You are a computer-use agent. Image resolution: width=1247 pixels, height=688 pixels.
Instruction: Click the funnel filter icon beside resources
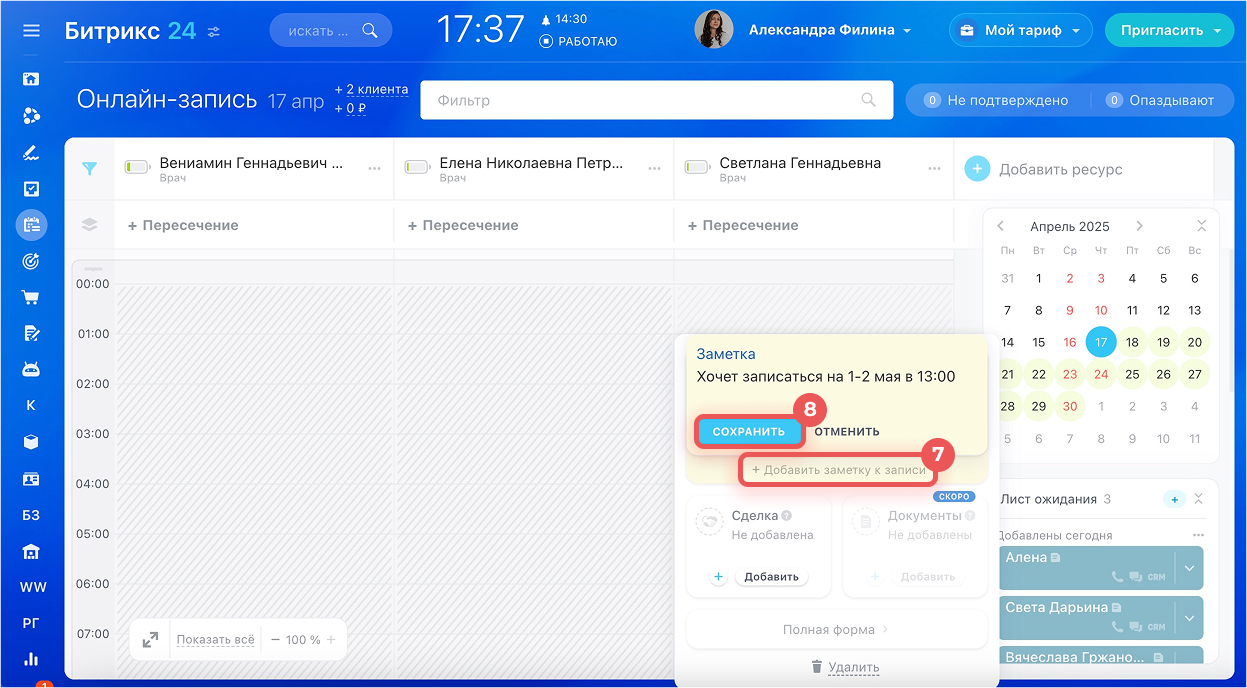(x=90, y=169)
